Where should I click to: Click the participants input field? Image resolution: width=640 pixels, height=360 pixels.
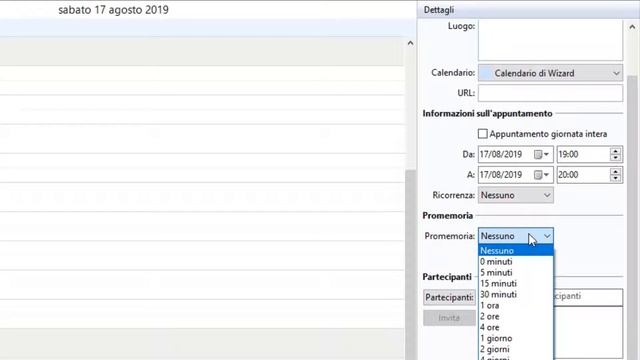588,297
